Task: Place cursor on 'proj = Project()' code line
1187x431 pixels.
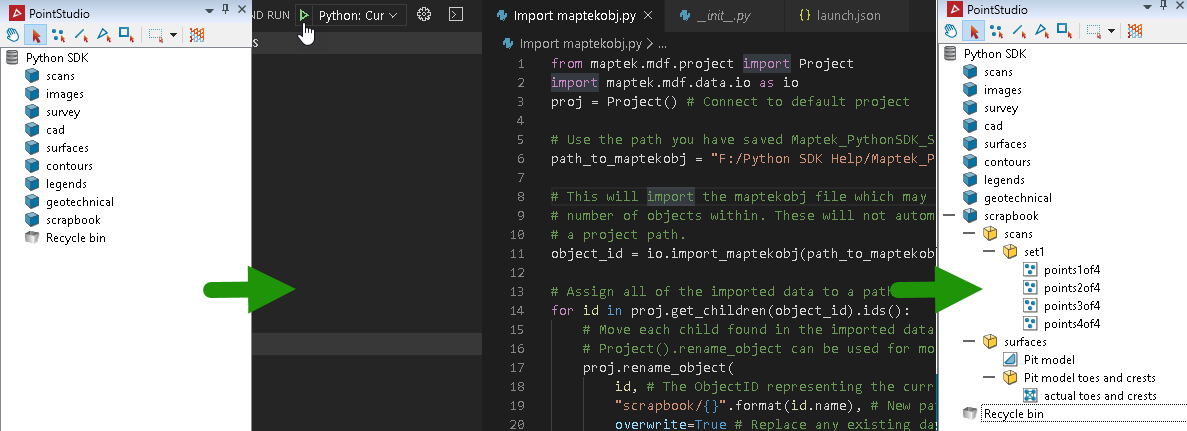Action: coord(730,102)
